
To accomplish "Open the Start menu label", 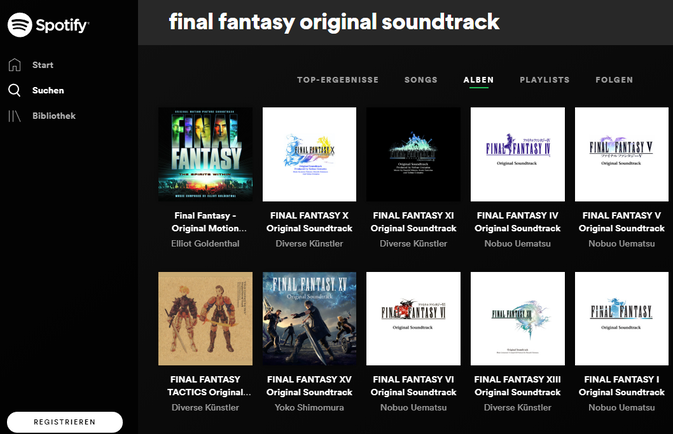I will (43, 65).
